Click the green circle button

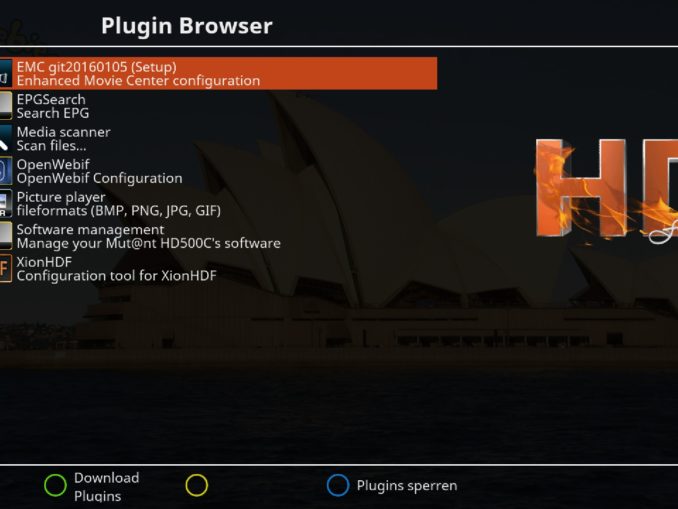click(x=55, y=485)
